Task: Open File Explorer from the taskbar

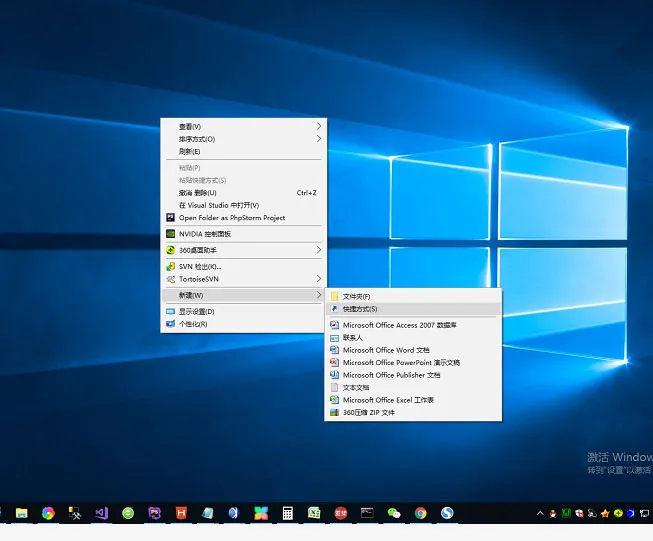Action: click(21, 513)
